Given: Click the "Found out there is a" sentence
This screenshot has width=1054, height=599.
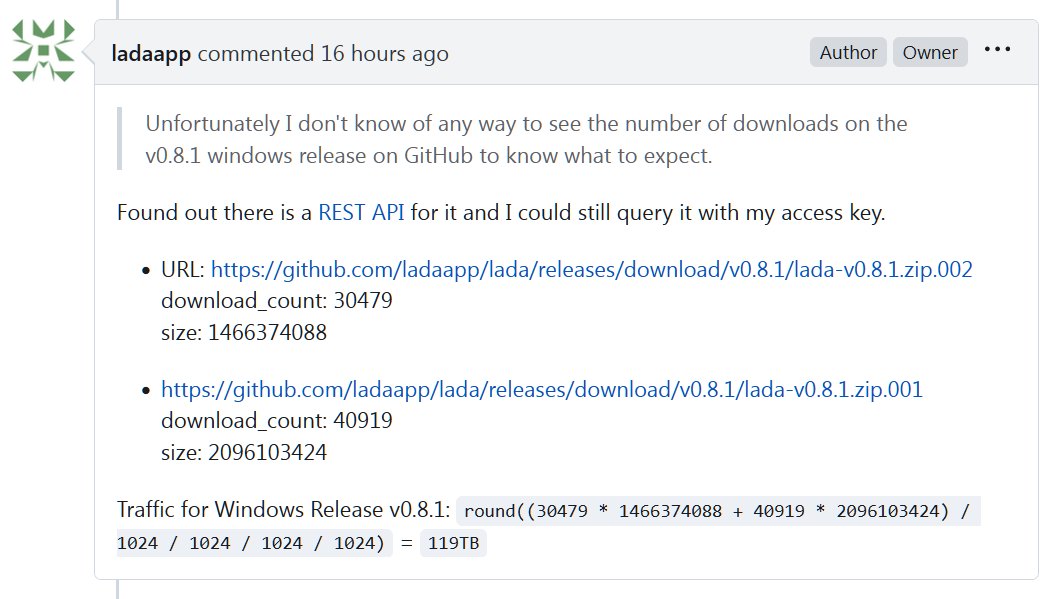Looking at the screenshot, I should tap(215, 213).
